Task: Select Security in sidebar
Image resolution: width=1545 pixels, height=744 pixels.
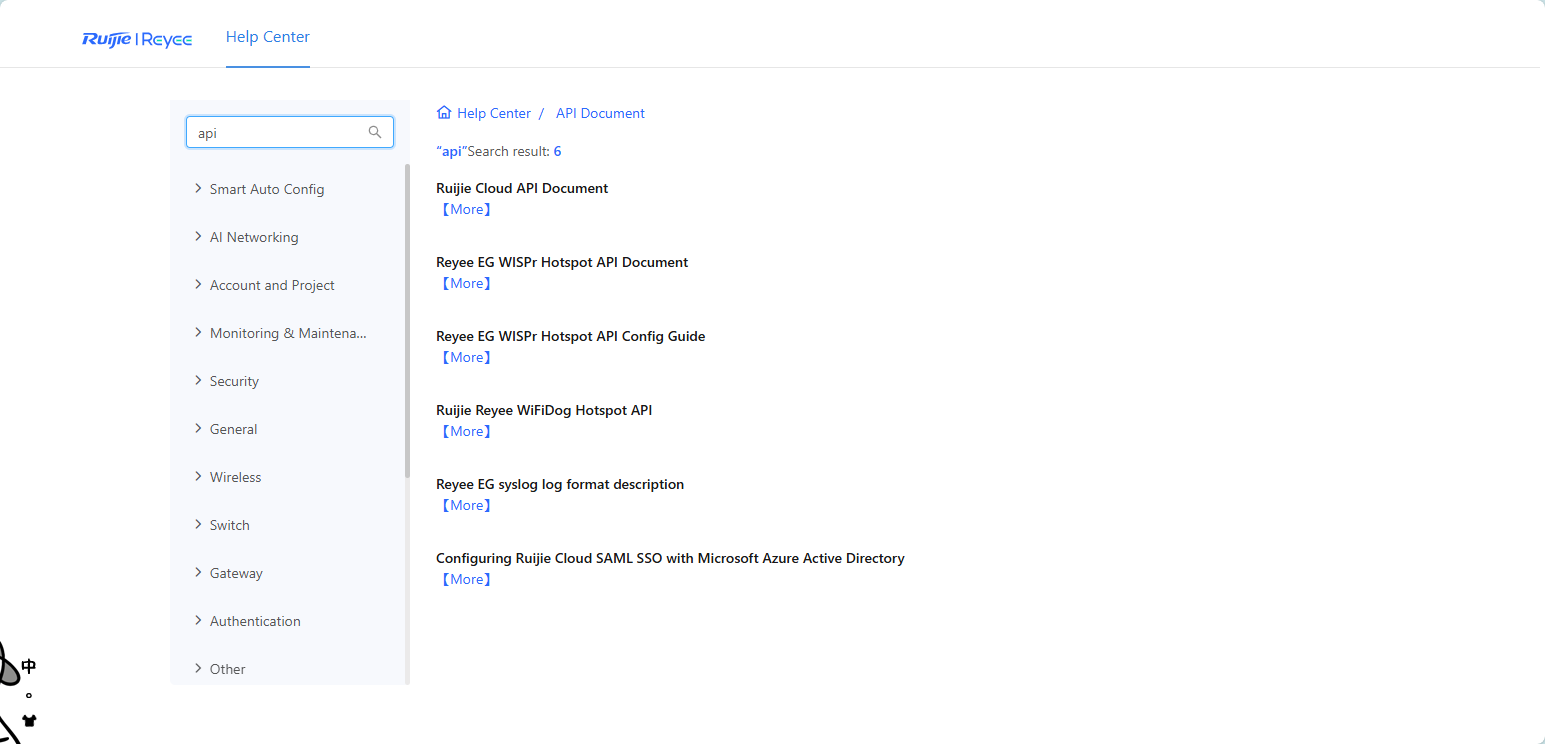Action: point(234,381)
